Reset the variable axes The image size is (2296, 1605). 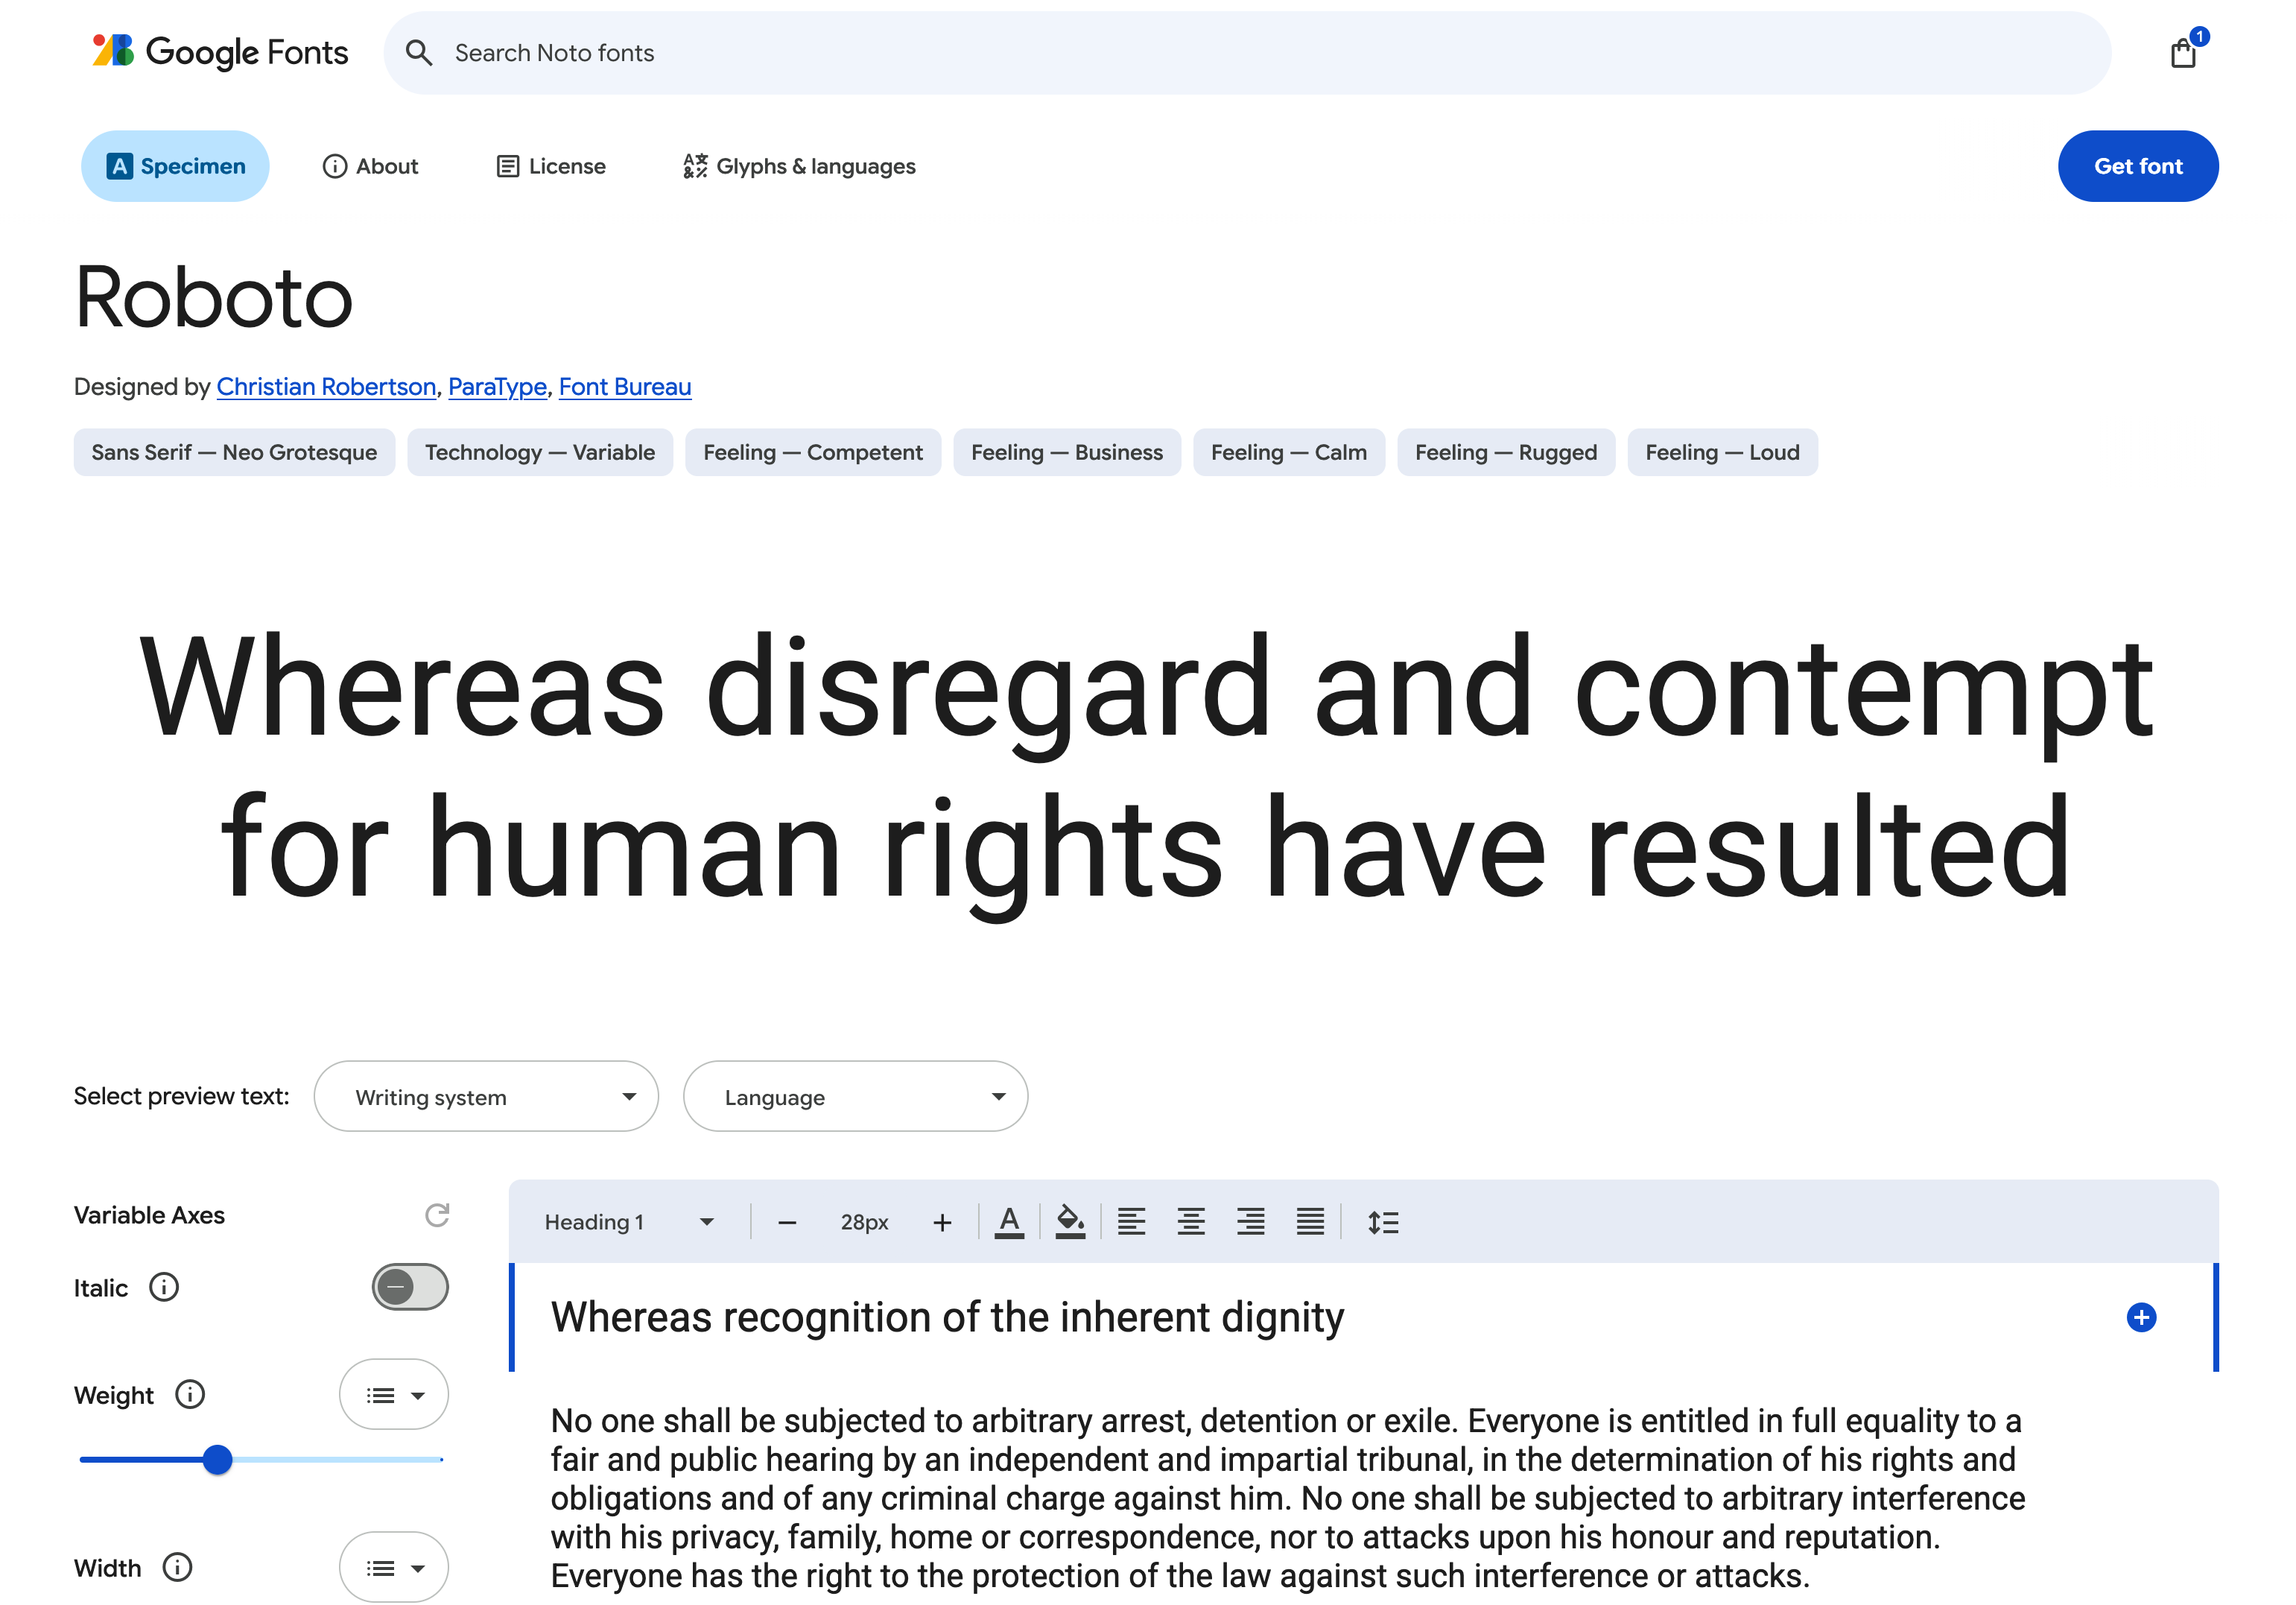pos(437,1215)
